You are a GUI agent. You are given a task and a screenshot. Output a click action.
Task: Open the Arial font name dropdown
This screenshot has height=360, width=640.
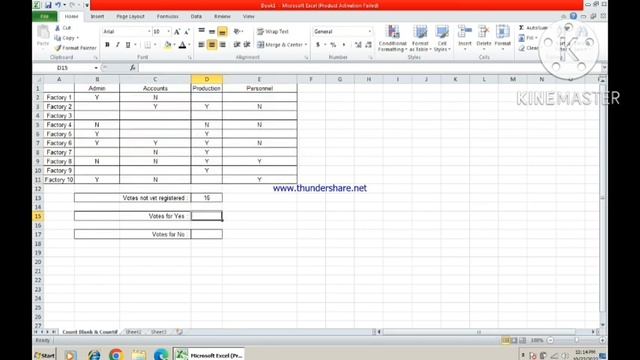click(x=149, y=31)
